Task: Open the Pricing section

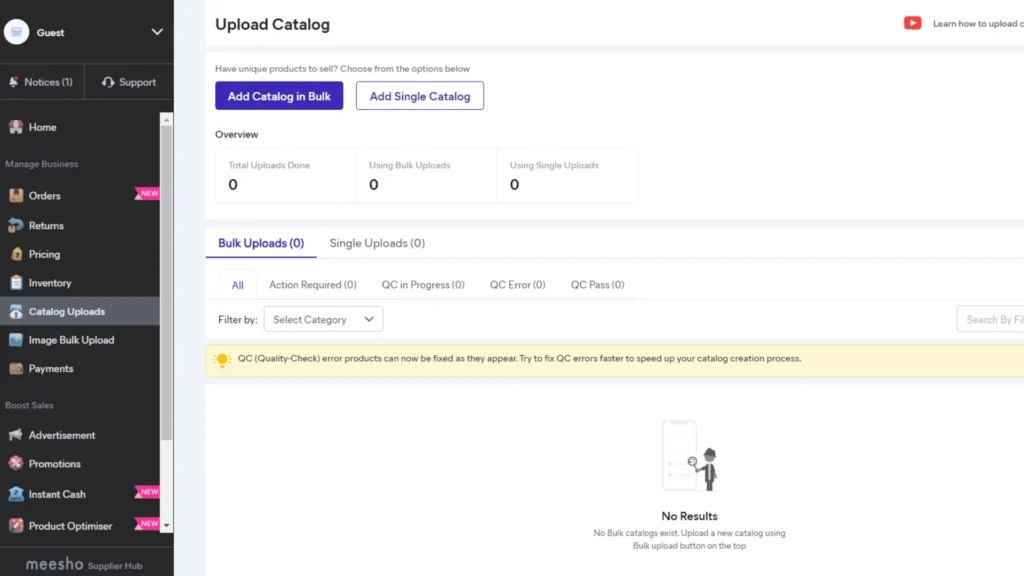Action: click(x=43, y=254)
